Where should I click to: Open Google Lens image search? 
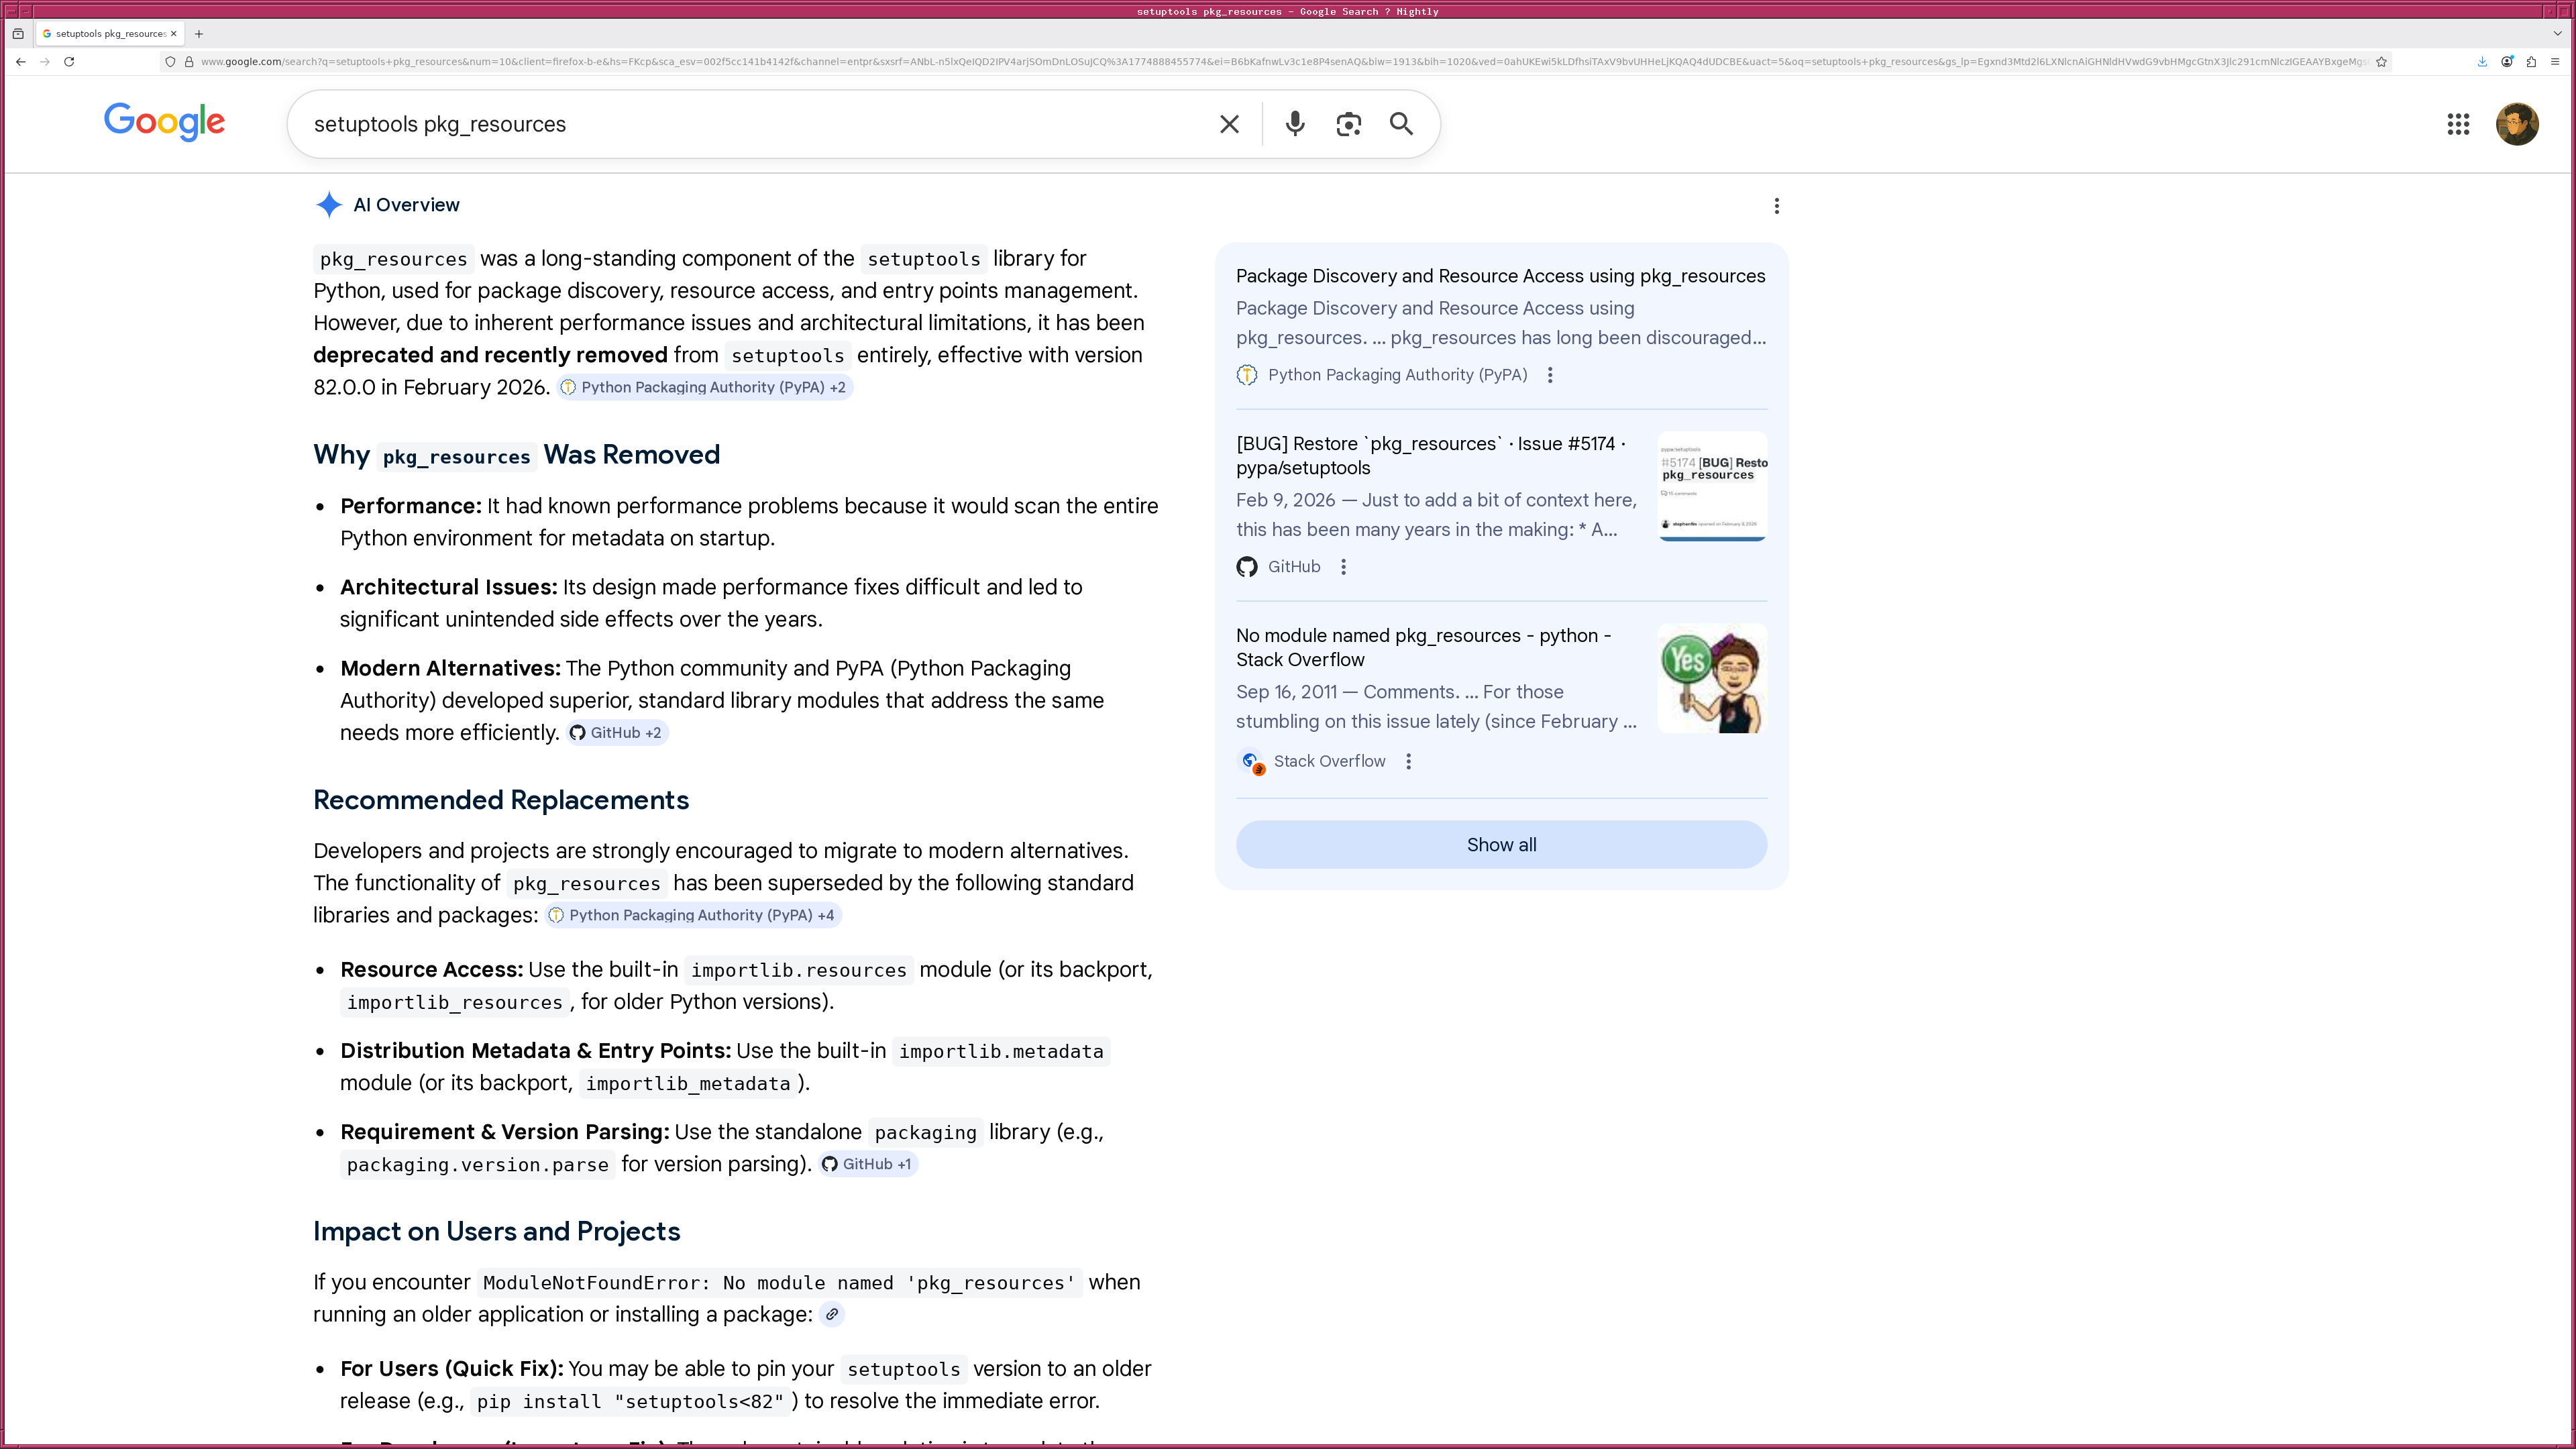tap(1348, 124)
